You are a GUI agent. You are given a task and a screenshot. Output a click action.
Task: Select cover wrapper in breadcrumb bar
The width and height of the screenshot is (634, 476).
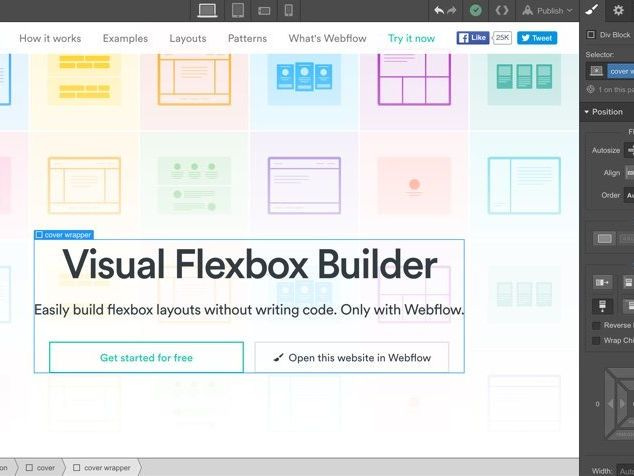(102, 468)
